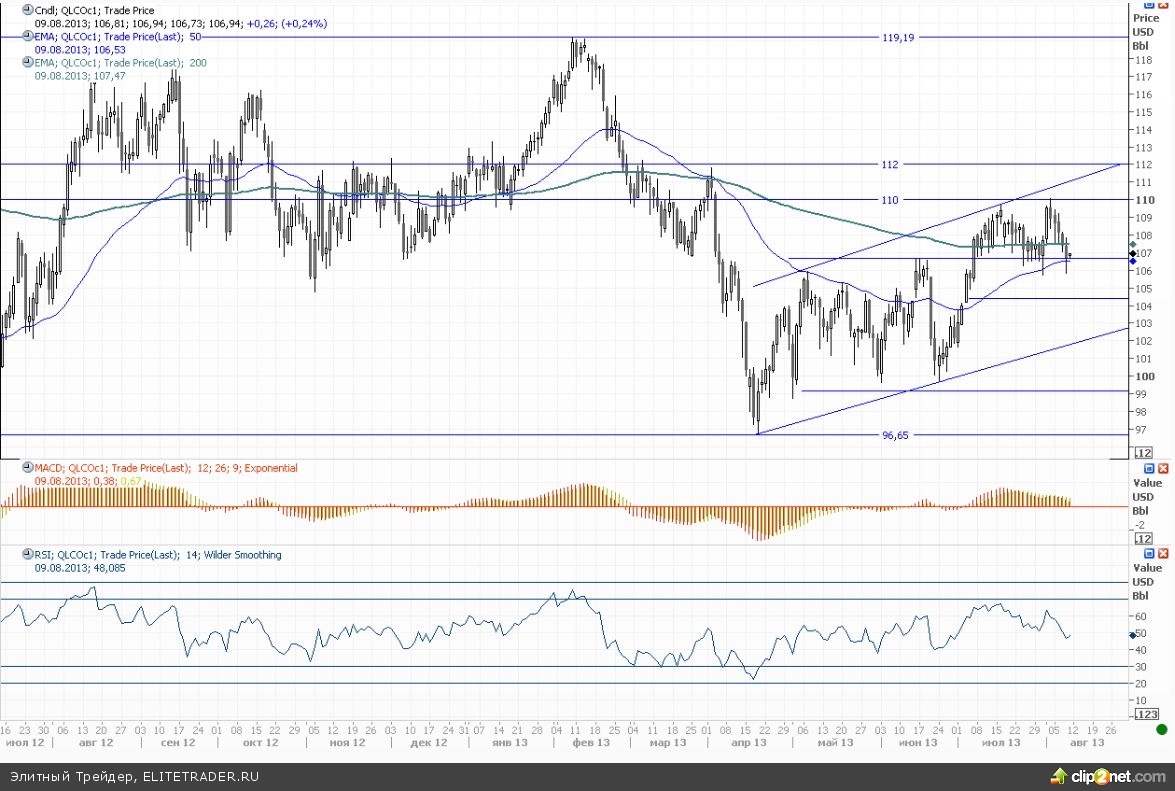Click the clock icon beside Cndl series
Image resolution: width=1175 pixels, height=791 pixels.
[x=27, y=10]
